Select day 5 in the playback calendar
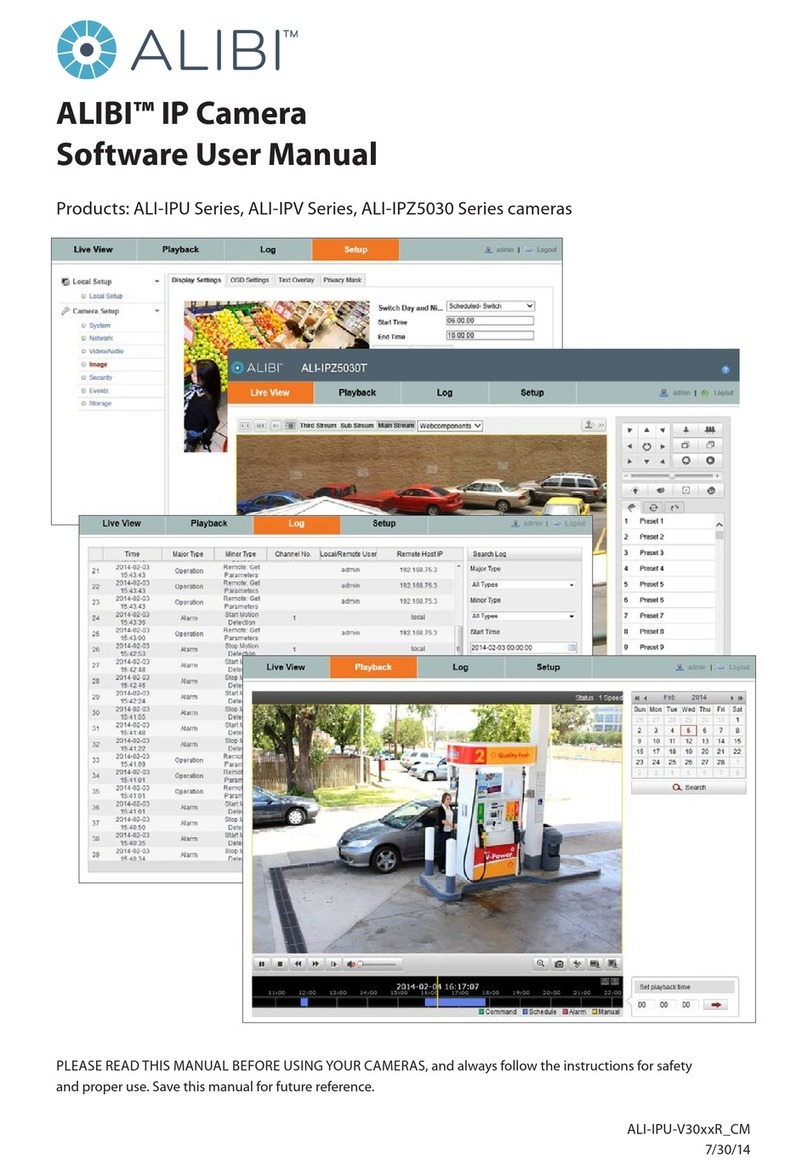808x1175 pixels. coord(688,730)
